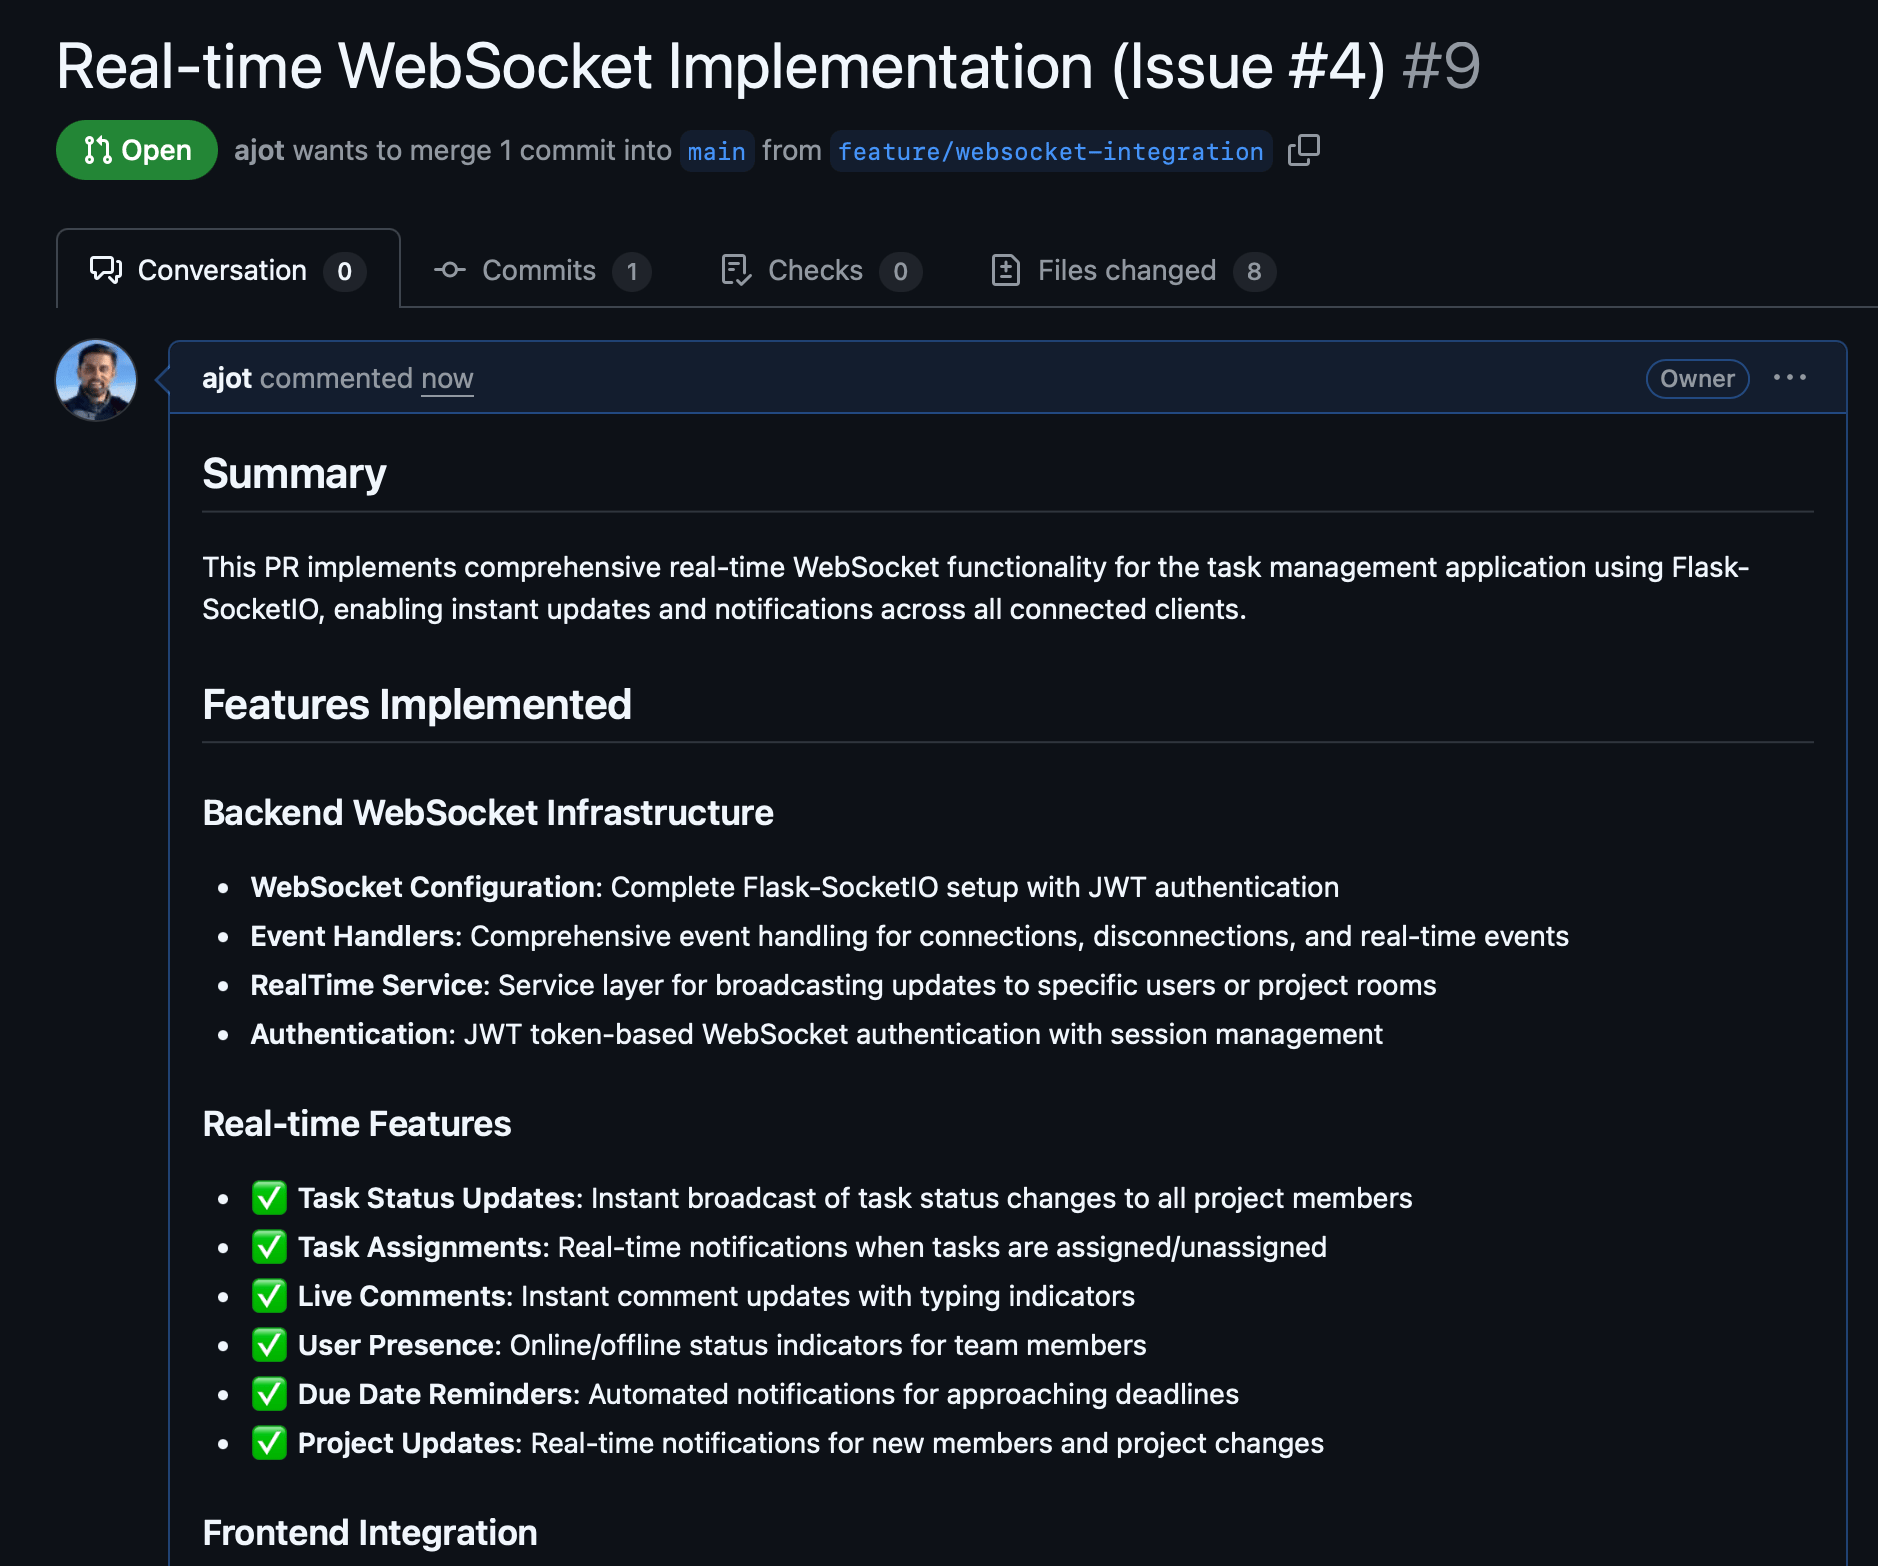Click the ajot author link in the merge line
This screenshot has height=1566, width=1878.
point(259,150)
